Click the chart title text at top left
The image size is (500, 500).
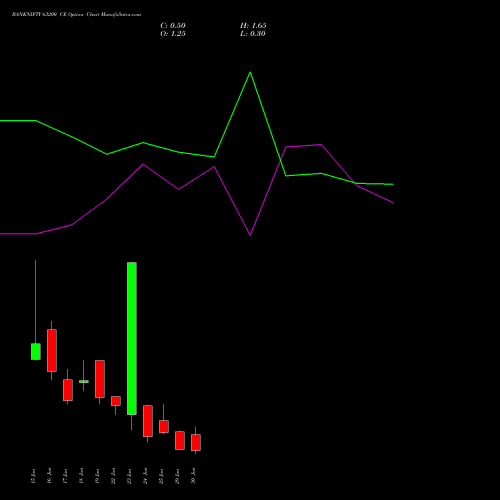click(x=76, y=15)
